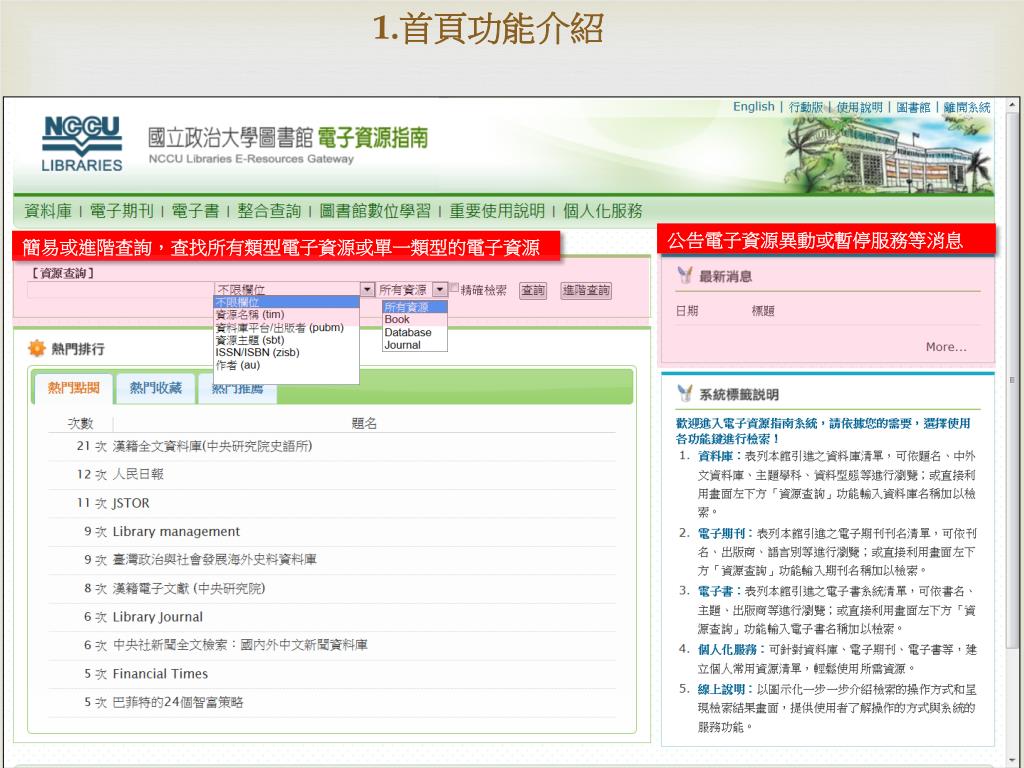This screenshot has height=768, width=1024.
Task: Switch the site language via English link
Action: 753,107
